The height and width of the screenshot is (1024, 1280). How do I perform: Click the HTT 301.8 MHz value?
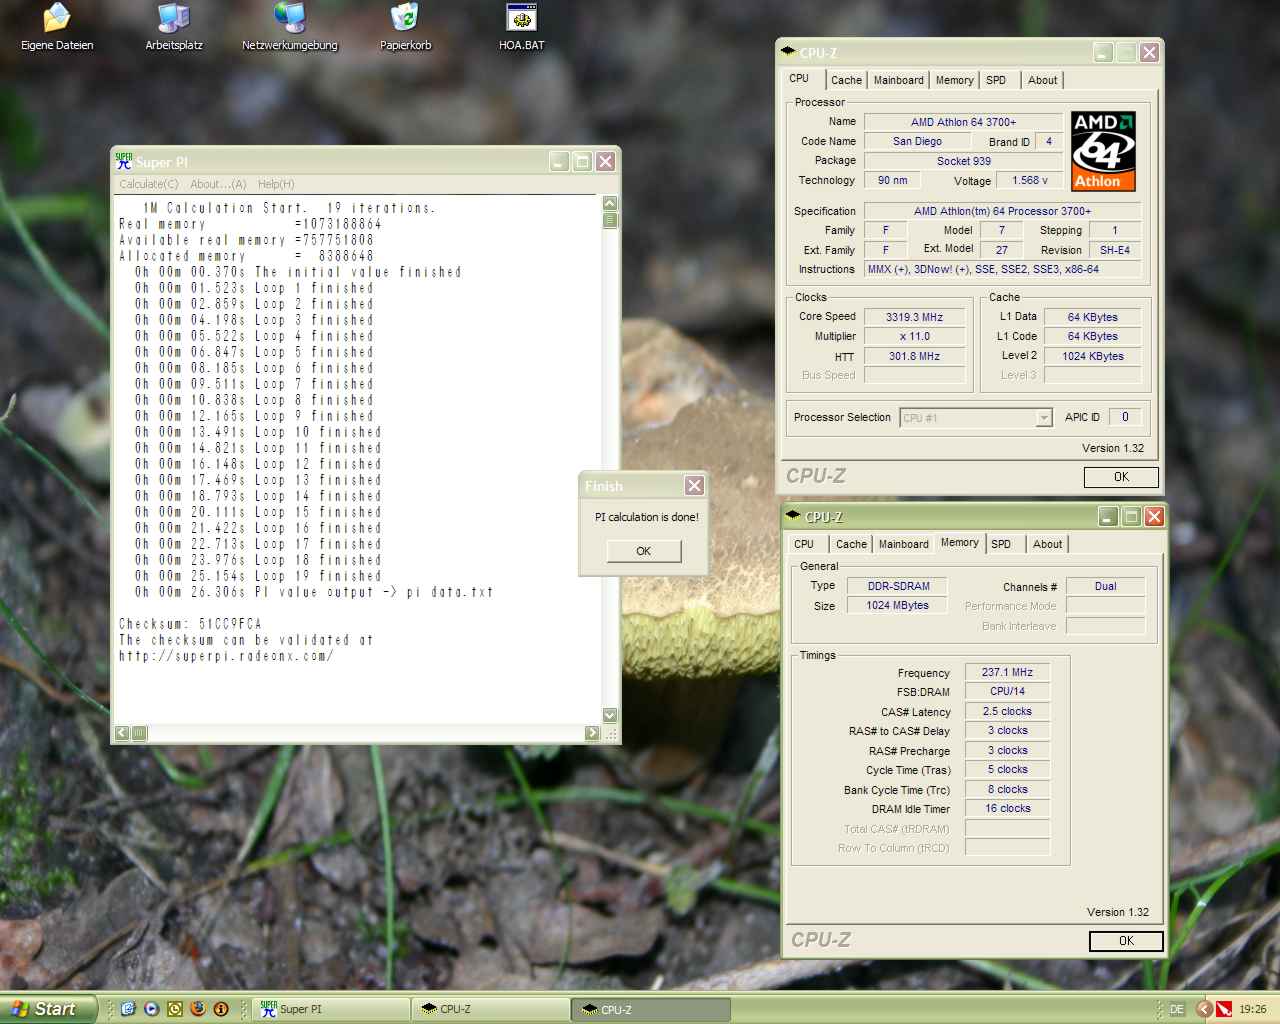(915, 356)
